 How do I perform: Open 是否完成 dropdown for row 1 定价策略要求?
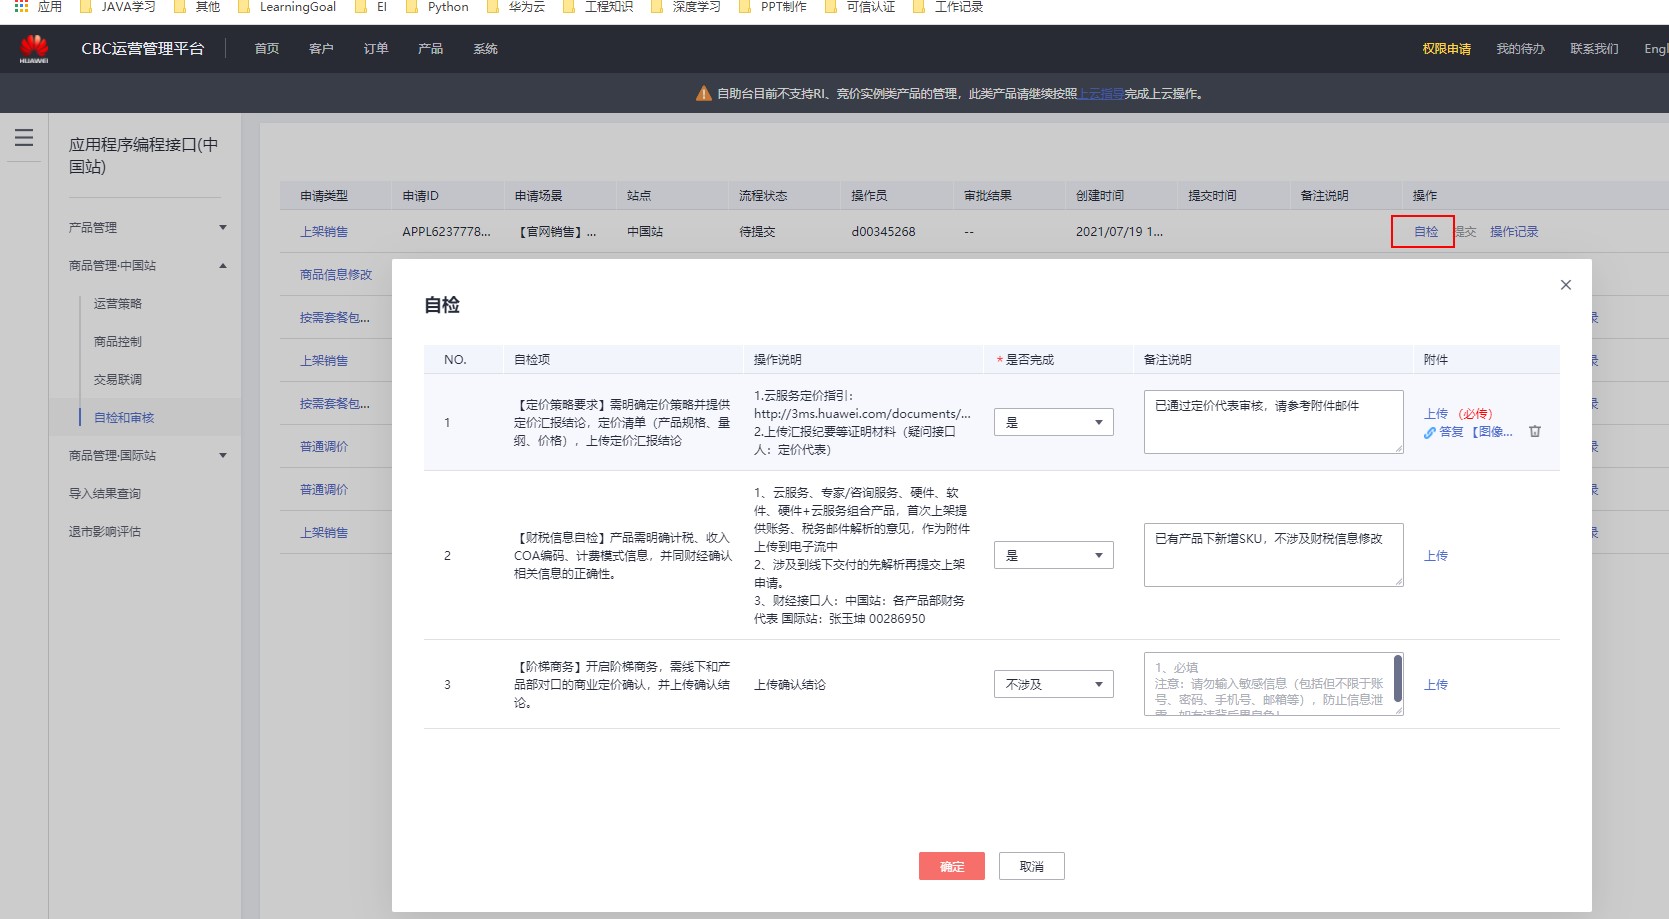[x=1054, y=423]
